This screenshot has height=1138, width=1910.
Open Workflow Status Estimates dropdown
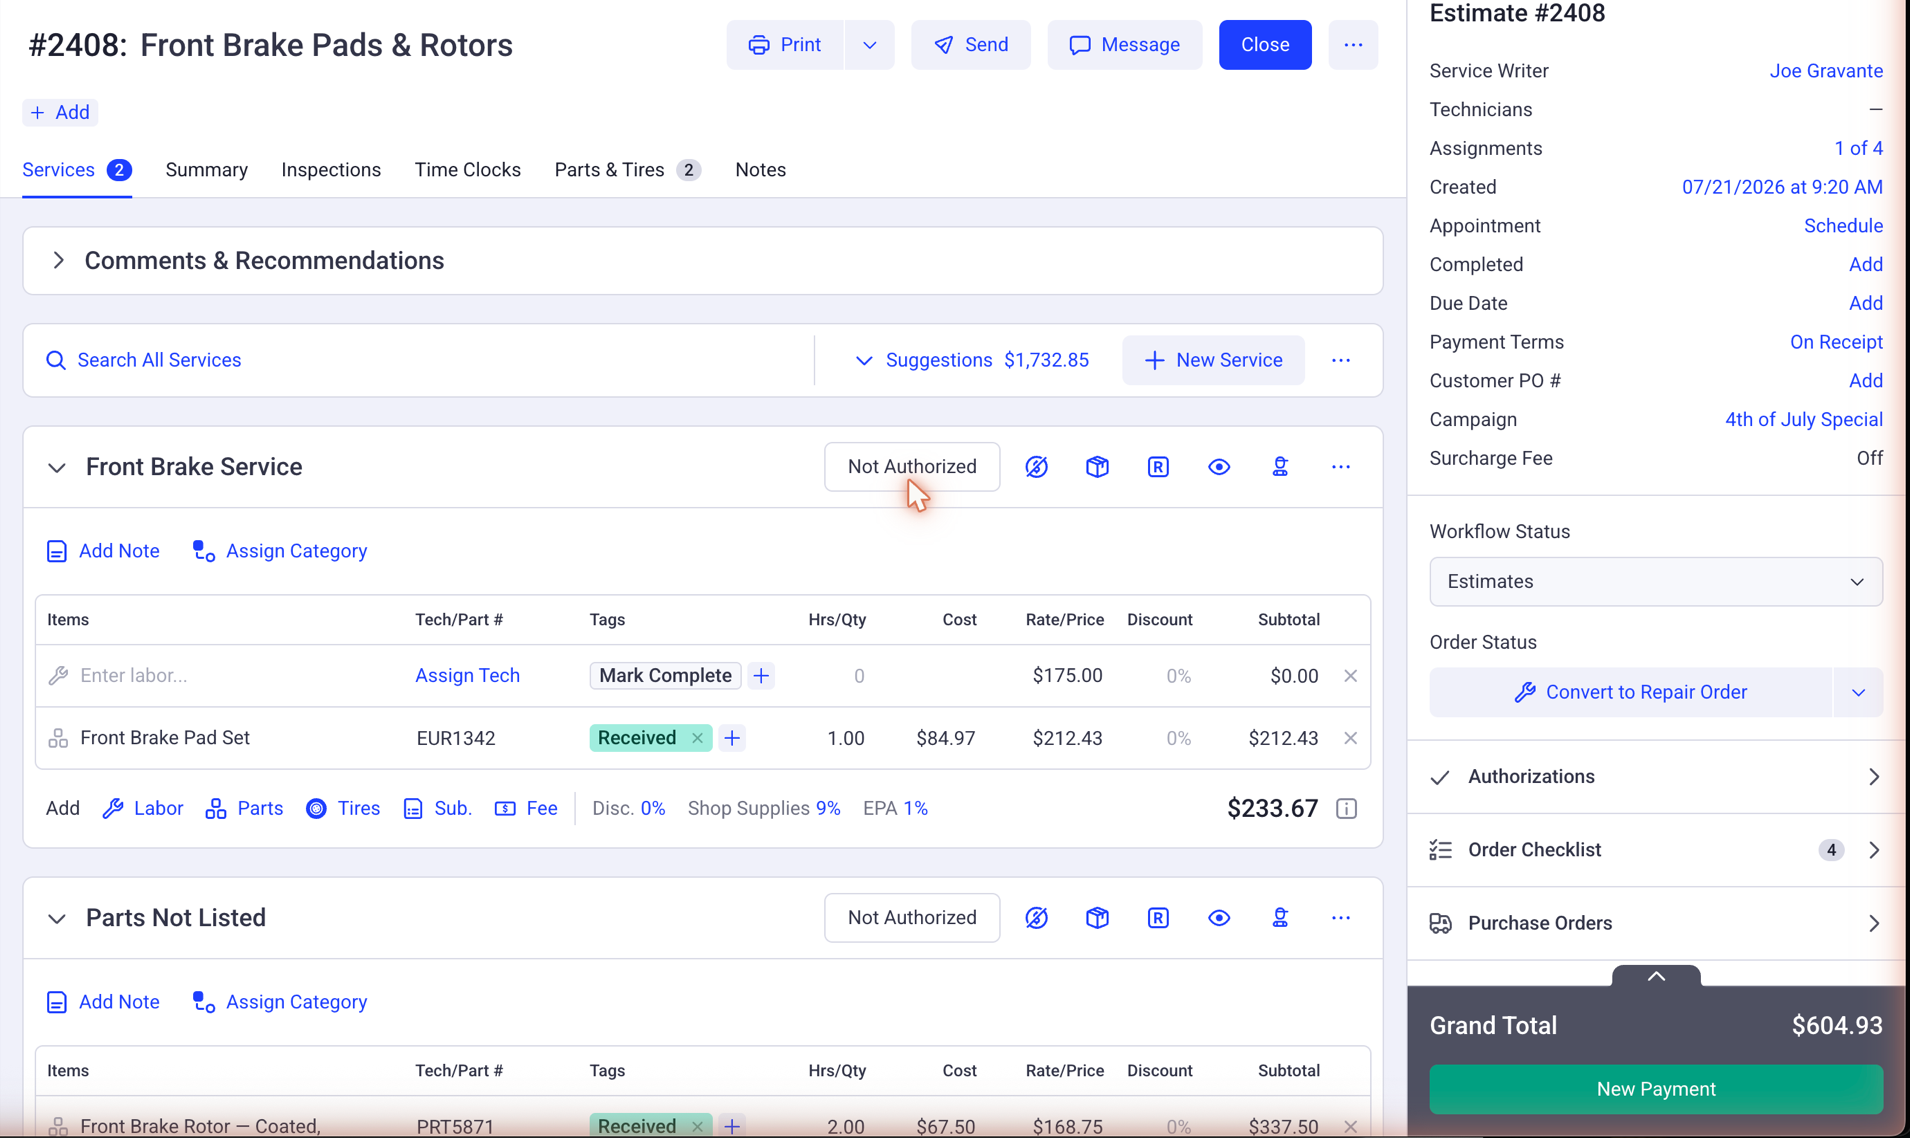(1656, 582)
